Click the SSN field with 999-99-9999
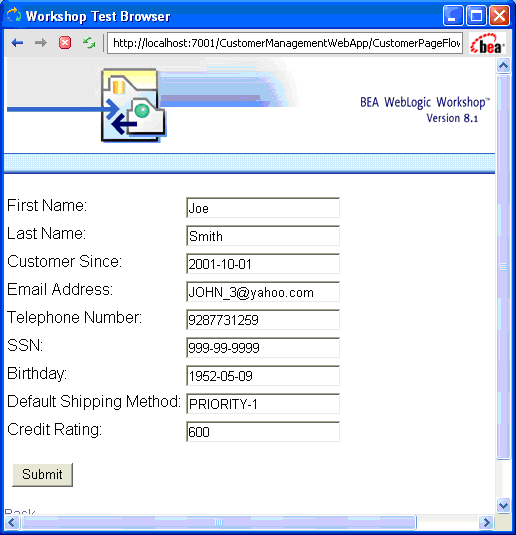Image resolution: width=516 pixels, height=535 pixels. click(x=263, y=347)
